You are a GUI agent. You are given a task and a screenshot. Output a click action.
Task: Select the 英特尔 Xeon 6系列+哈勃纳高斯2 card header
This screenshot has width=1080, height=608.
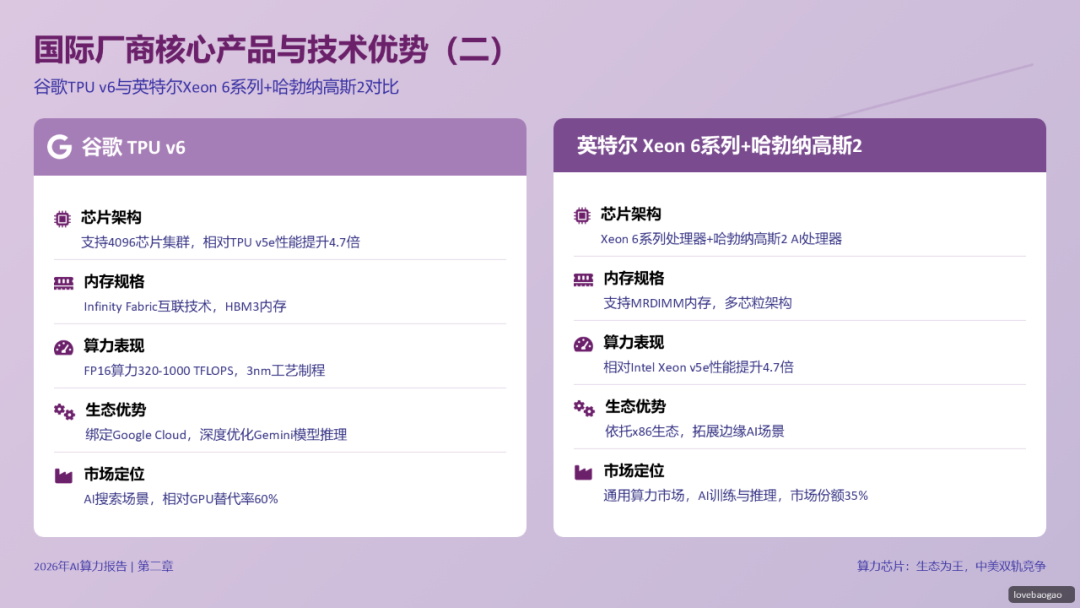pos(800,146)
